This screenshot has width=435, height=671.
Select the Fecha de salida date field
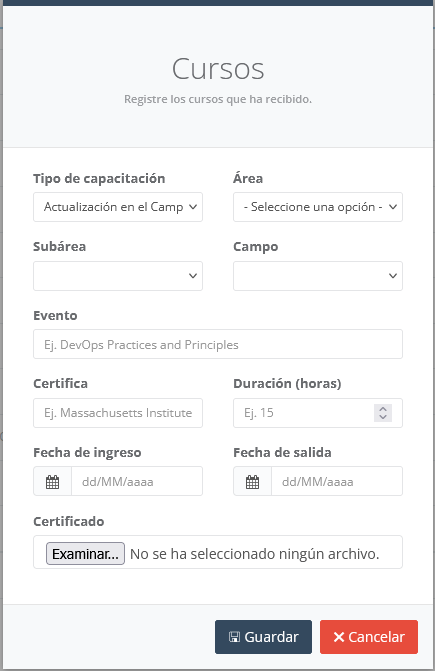(337, 481)
